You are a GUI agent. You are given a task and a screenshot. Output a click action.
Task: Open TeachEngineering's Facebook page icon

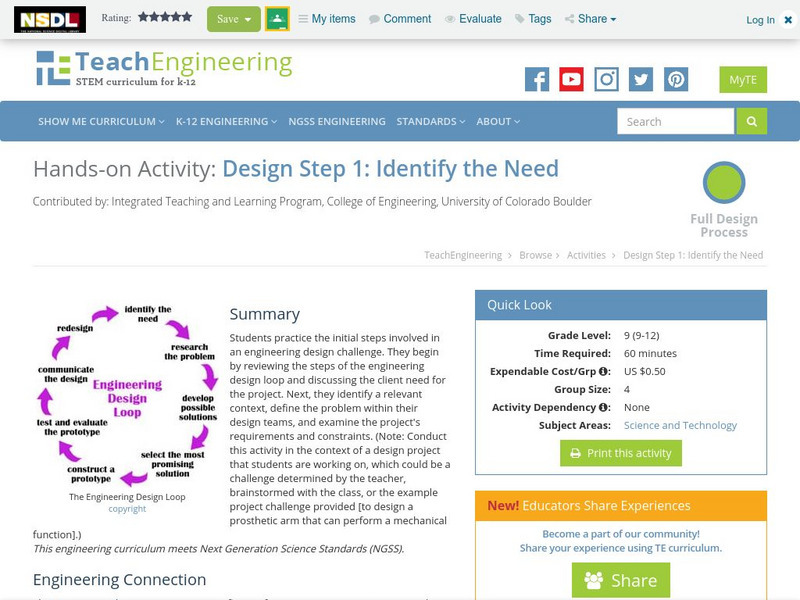pos(540,79)
